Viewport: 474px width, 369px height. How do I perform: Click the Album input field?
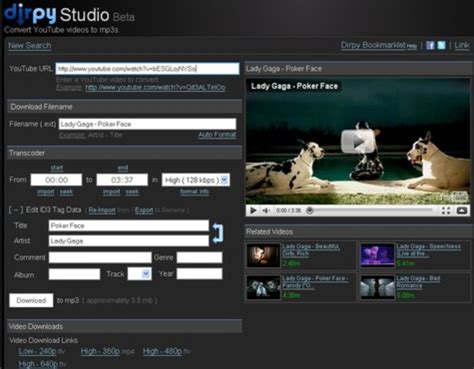(x=74, y=274)
